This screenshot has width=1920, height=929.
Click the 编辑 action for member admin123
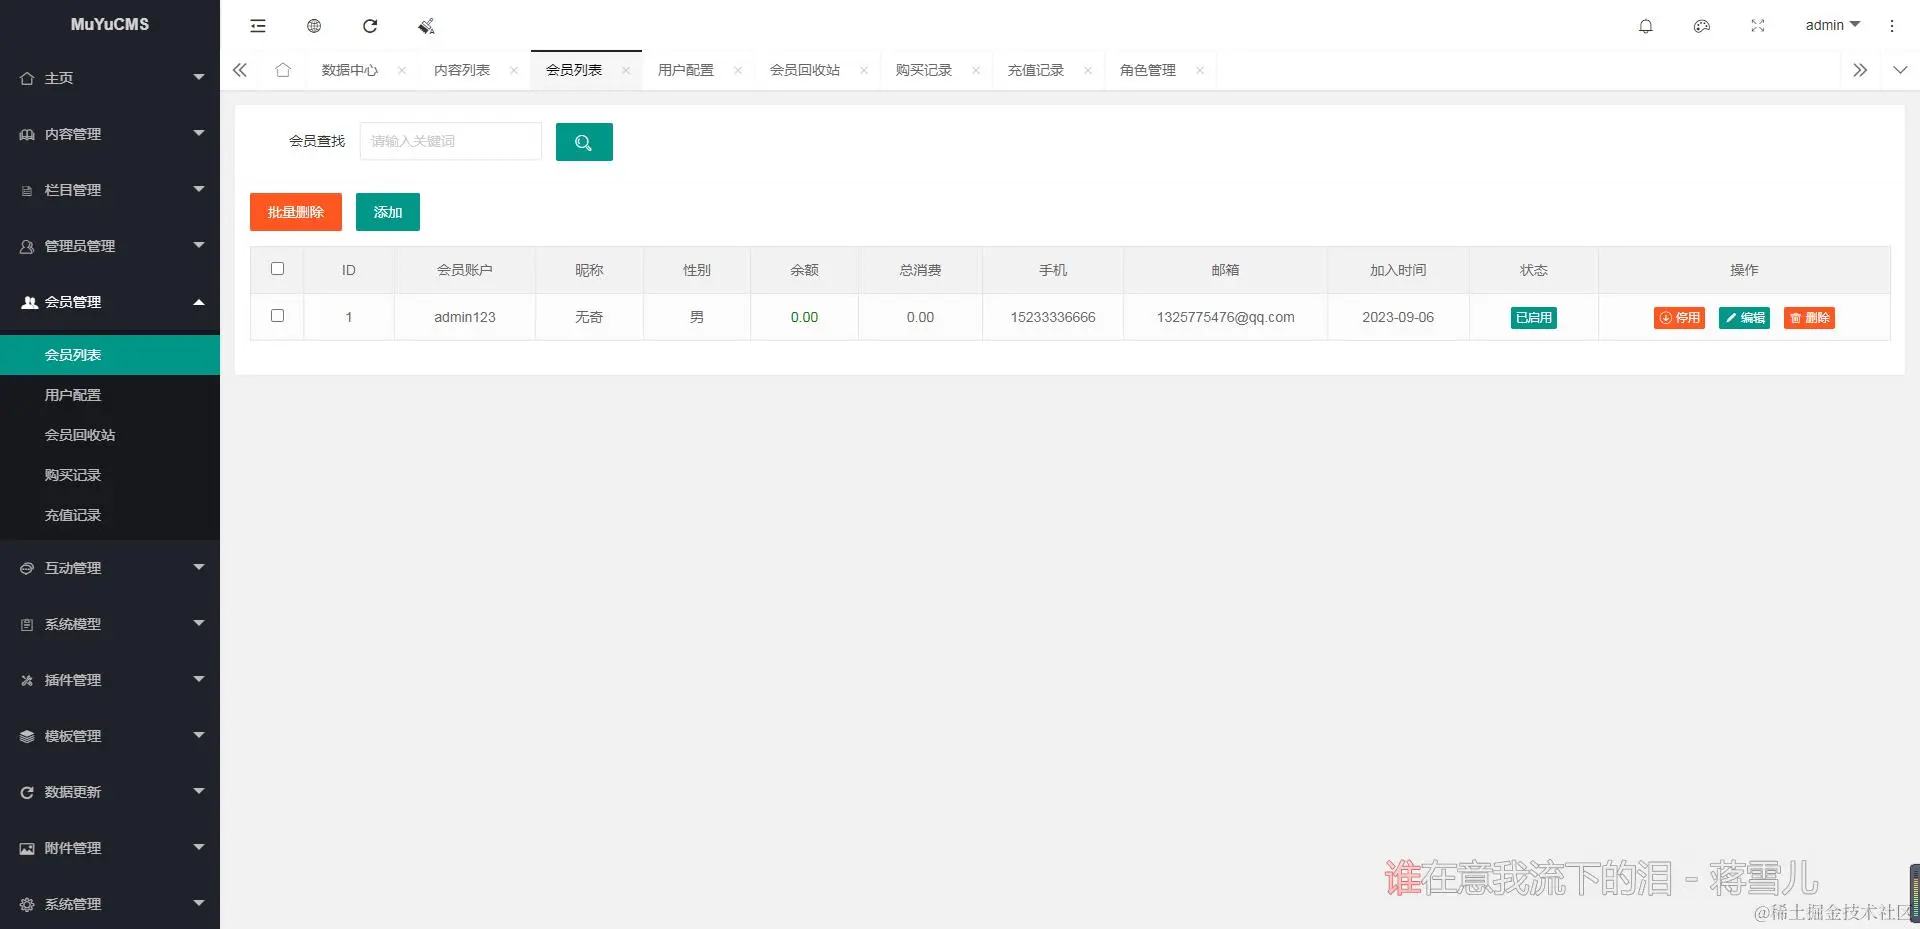pyautogui.click(x=1744, y=317)
